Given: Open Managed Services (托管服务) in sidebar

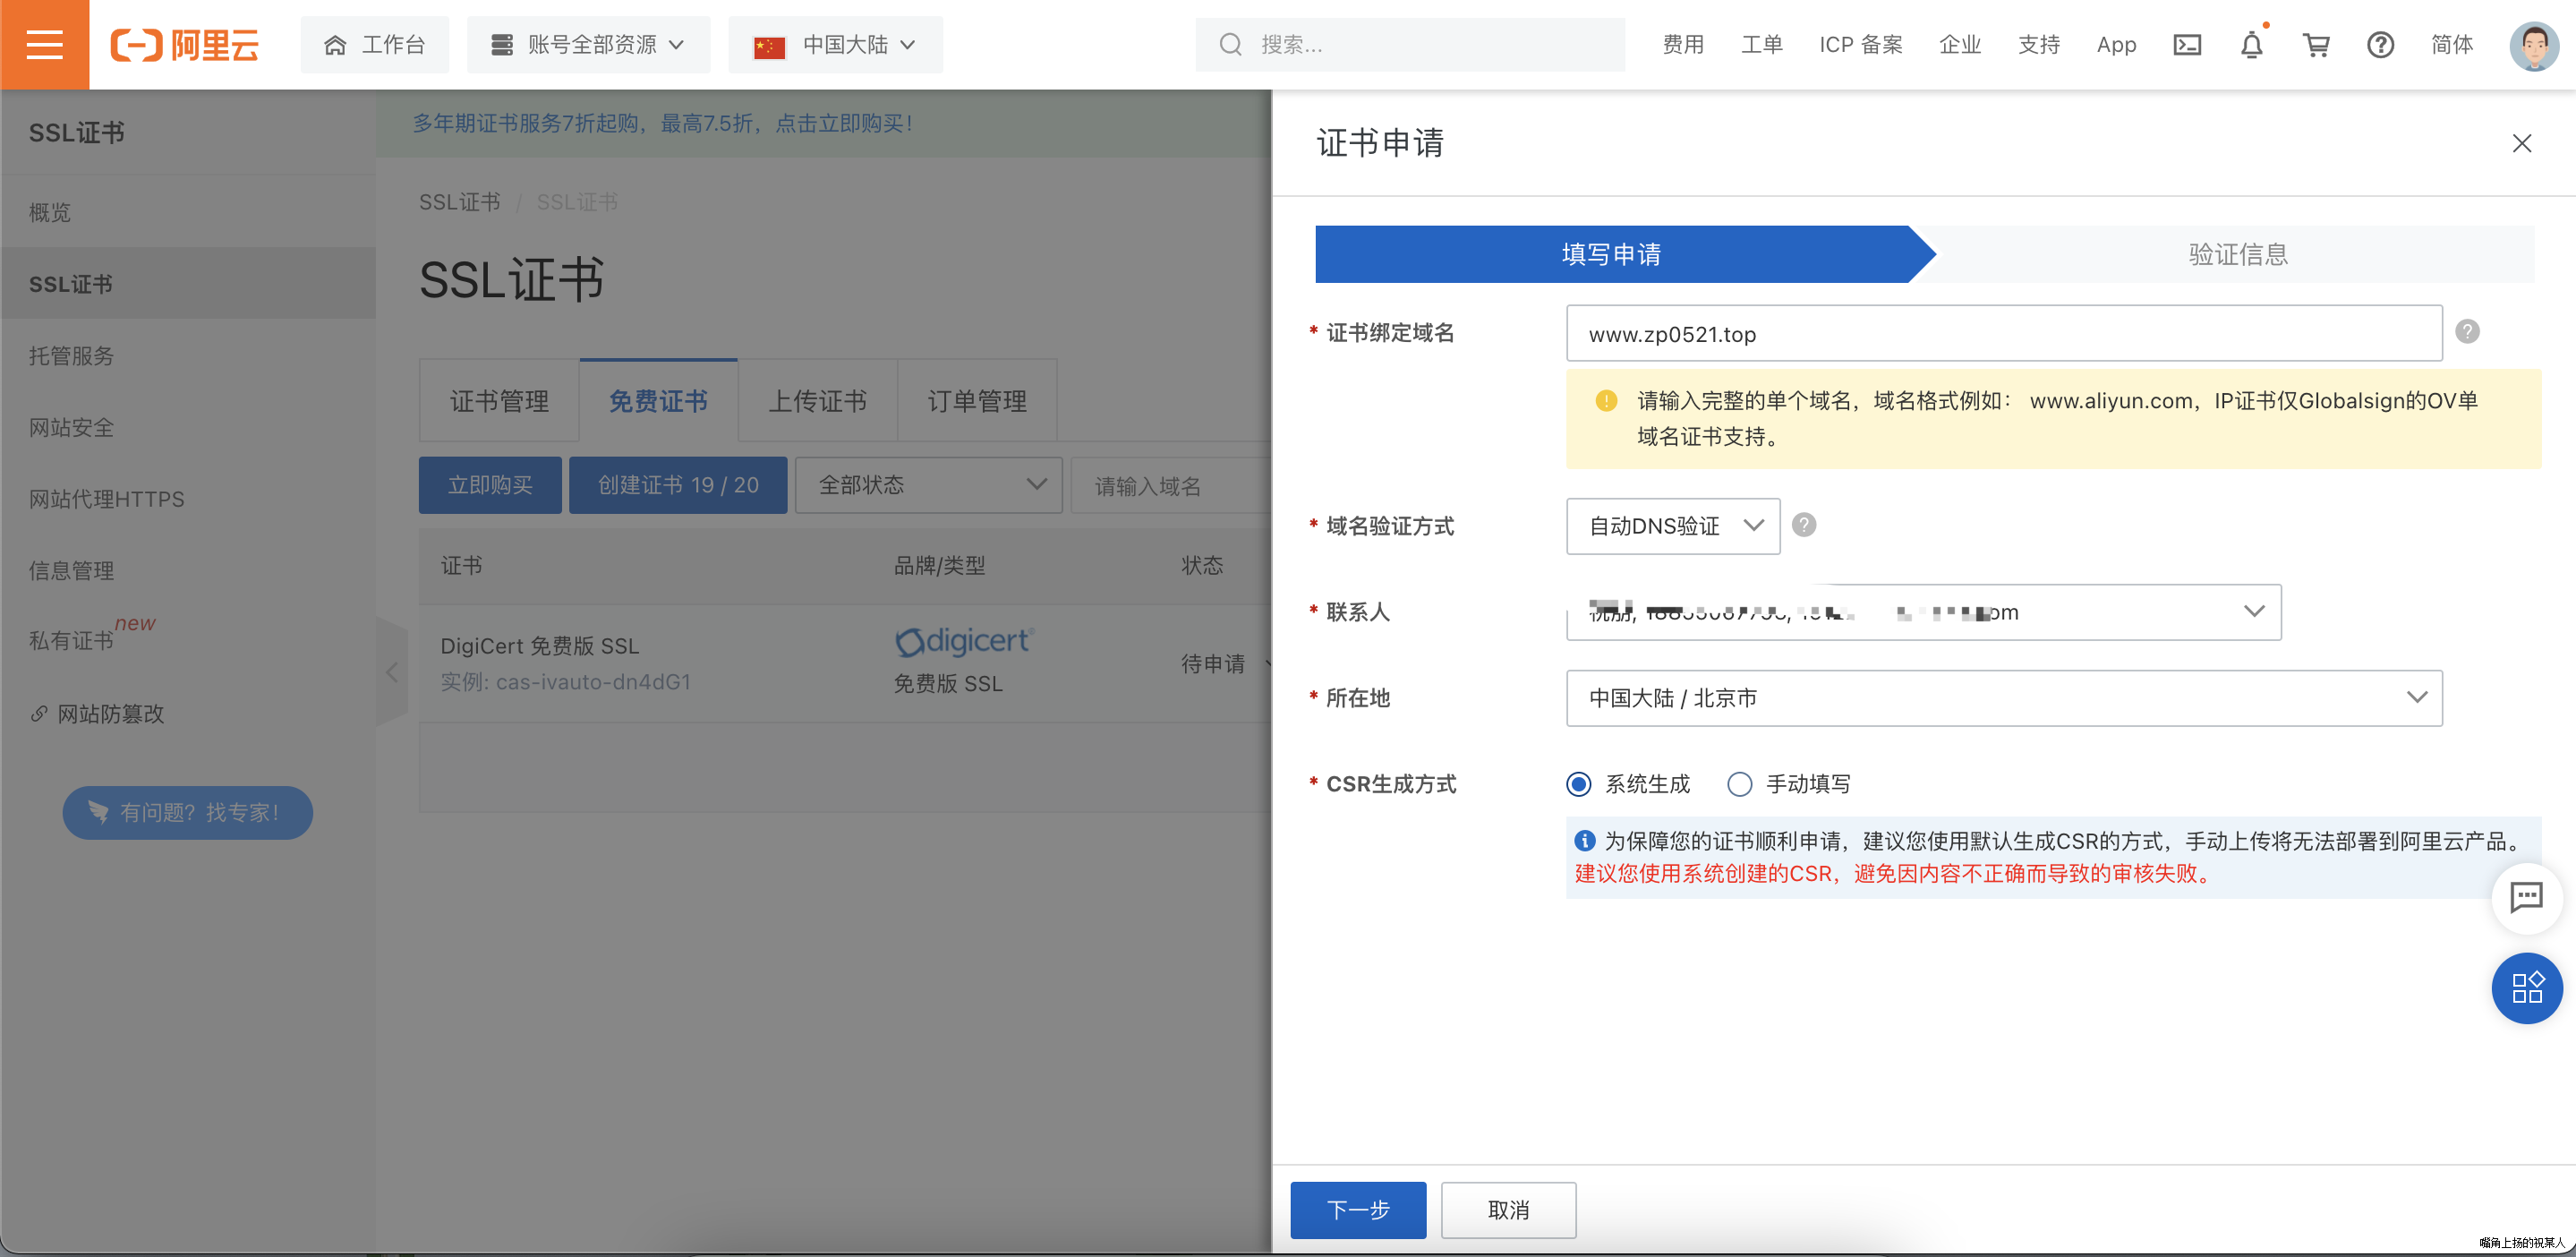Looking at the screenshot, I should coord(188,356).
